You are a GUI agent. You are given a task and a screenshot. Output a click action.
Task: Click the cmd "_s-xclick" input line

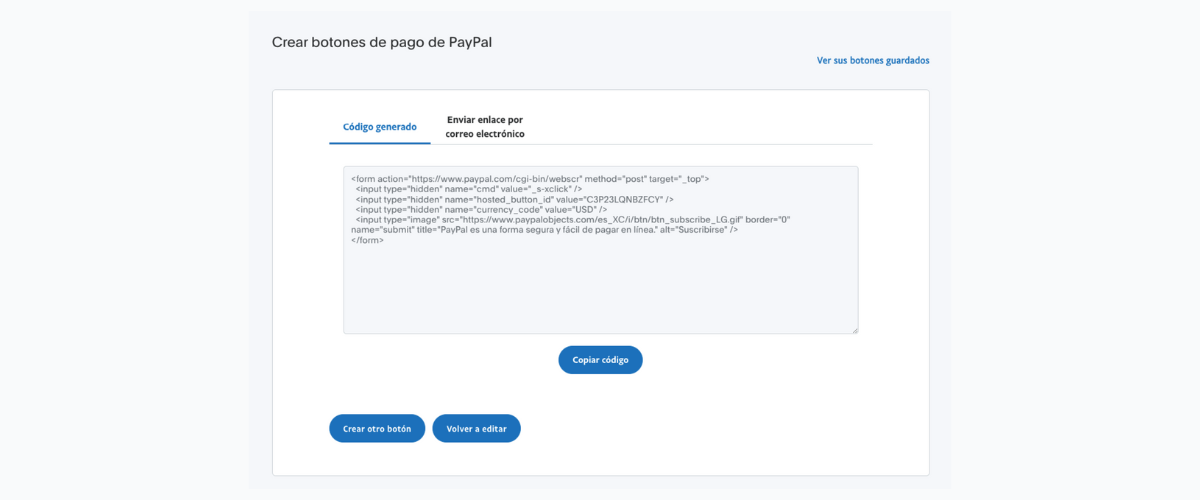click(x=468, y=188)
